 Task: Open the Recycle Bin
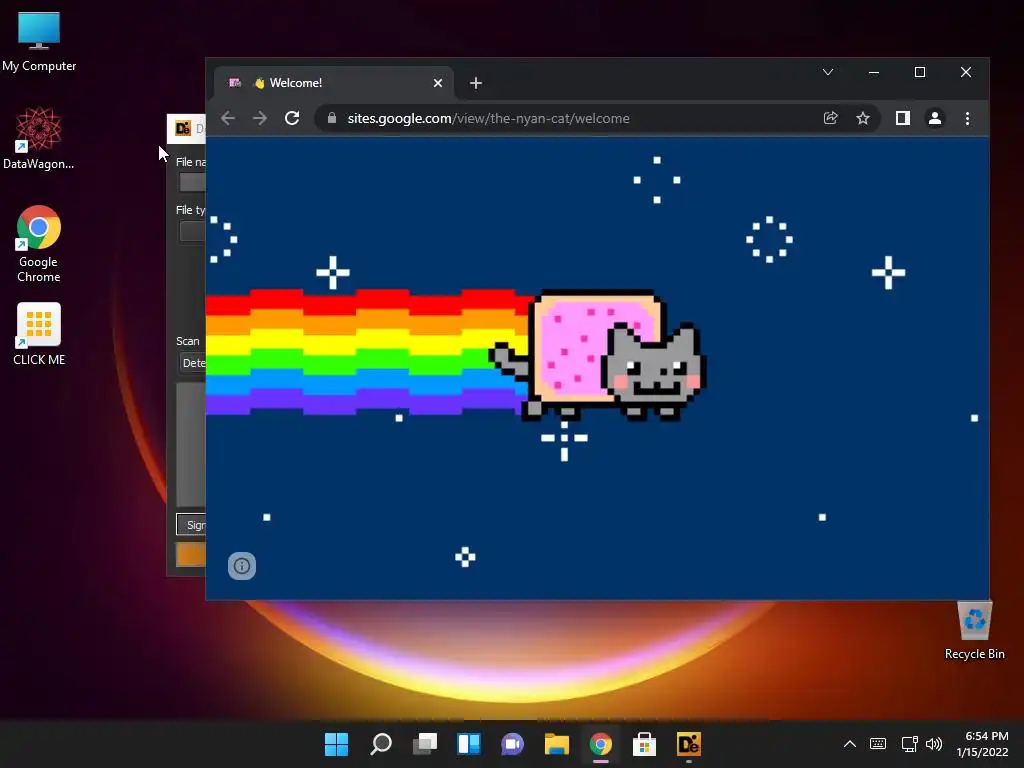click(x=974, y=630)
